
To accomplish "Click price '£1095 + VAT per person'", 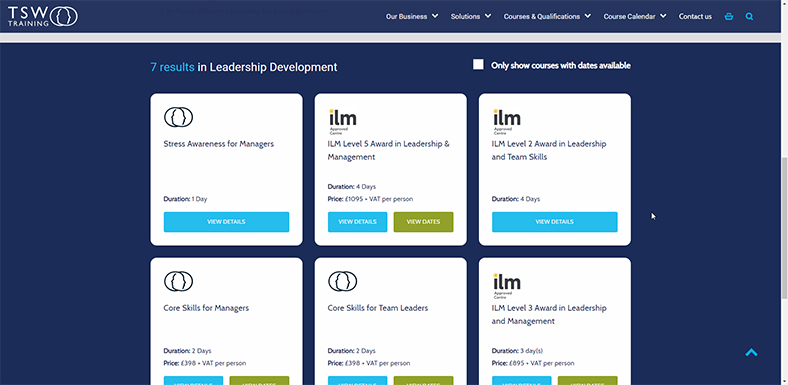I will pos(370,199).
